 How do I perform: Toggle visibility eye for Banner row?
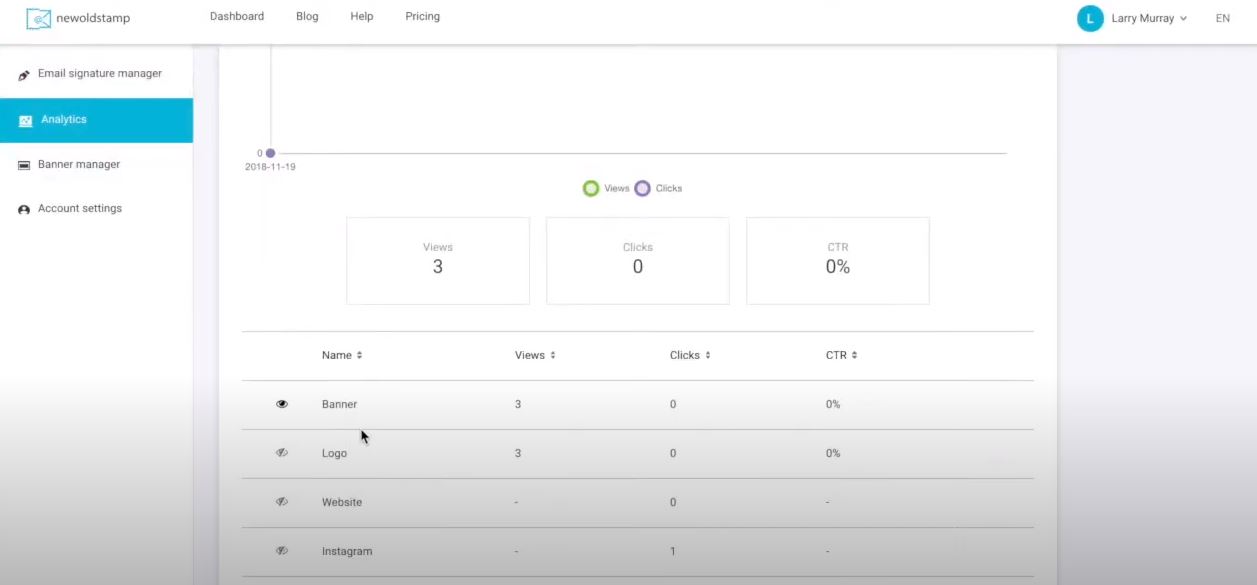[x=282, y=404]
